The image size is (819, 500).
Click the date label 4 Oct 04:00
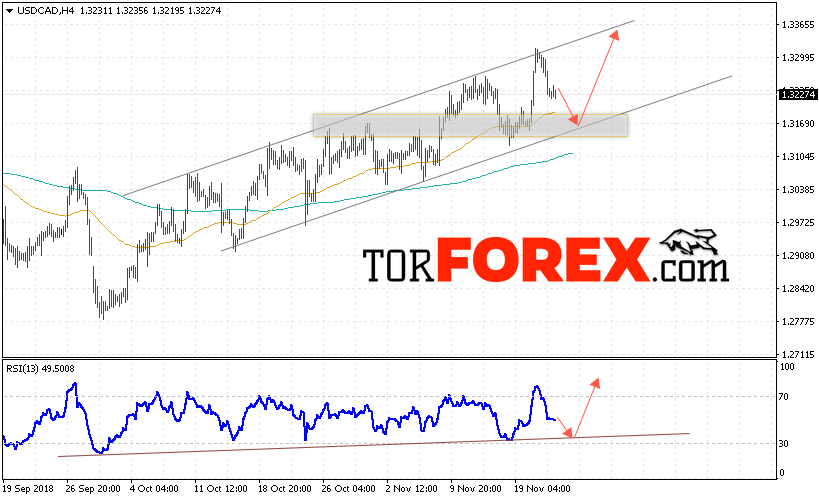pyautogui.click(x=154, y=489)
